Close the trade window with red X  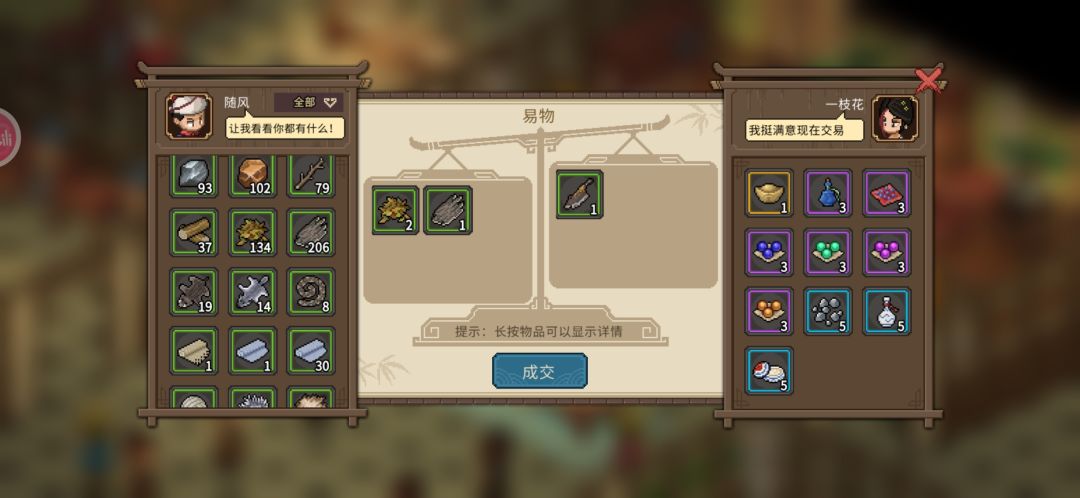[x=928, y=81]
